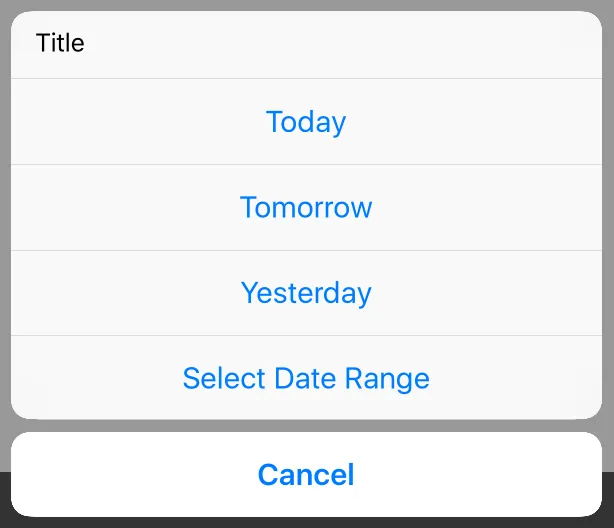This screenshot has height=528, width=614.
Task: Click the Title header text
Action: pos(60,43)
